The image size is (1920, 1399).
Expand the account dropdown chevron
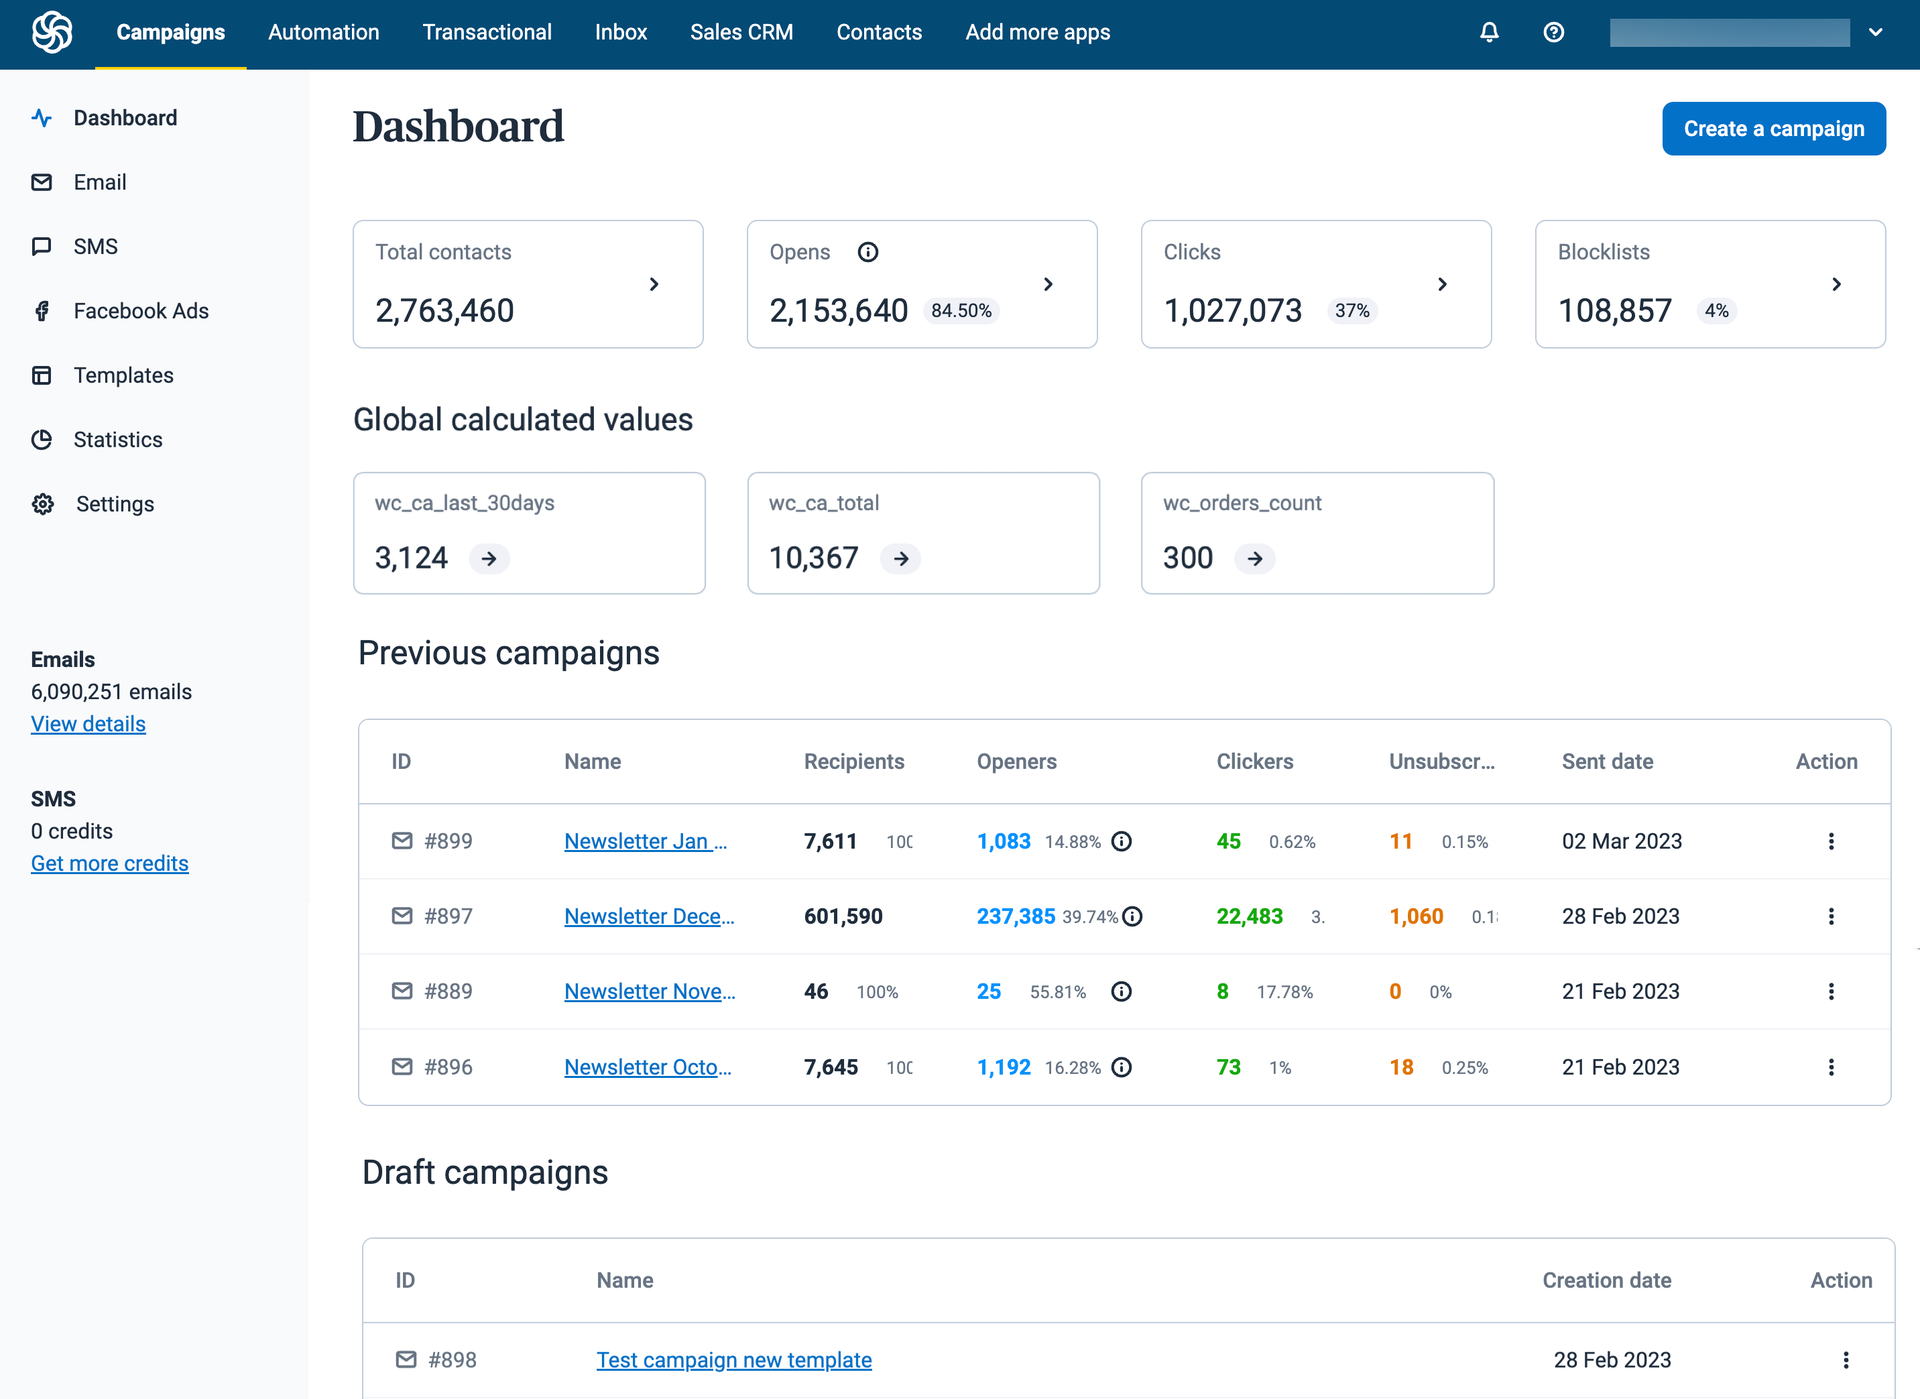(1876, 32)
